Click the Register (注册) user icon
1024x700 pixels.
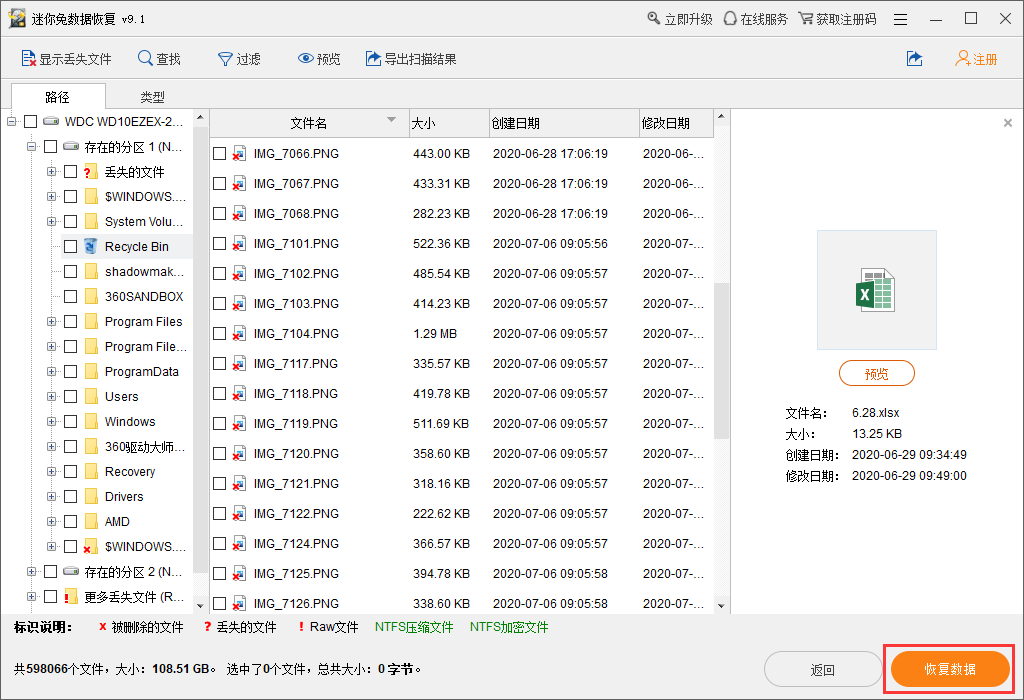963,59
